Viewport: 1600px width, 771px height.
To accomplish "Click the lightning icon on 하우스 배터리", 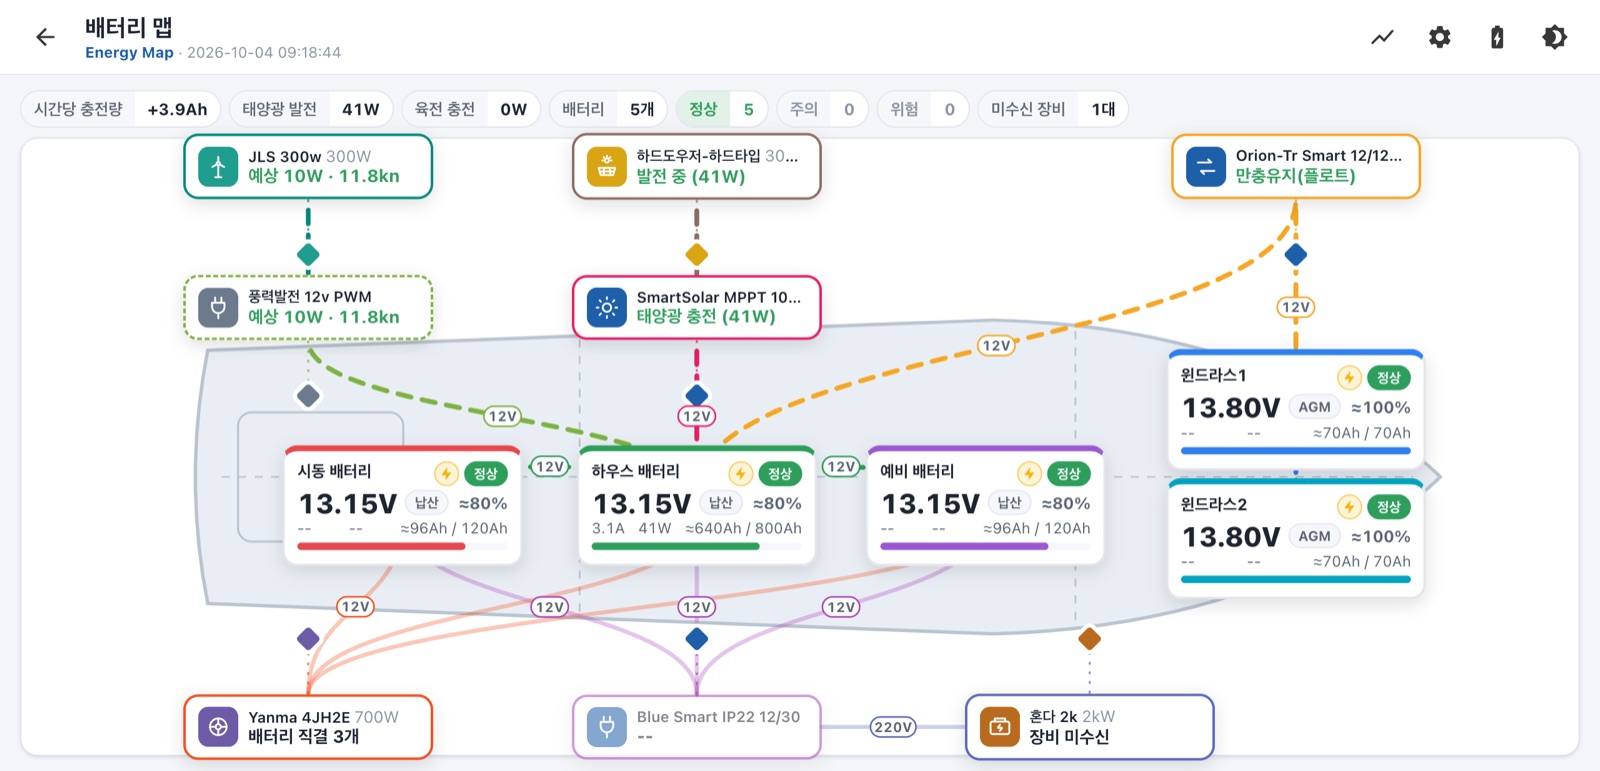I will tap(740, 473).
